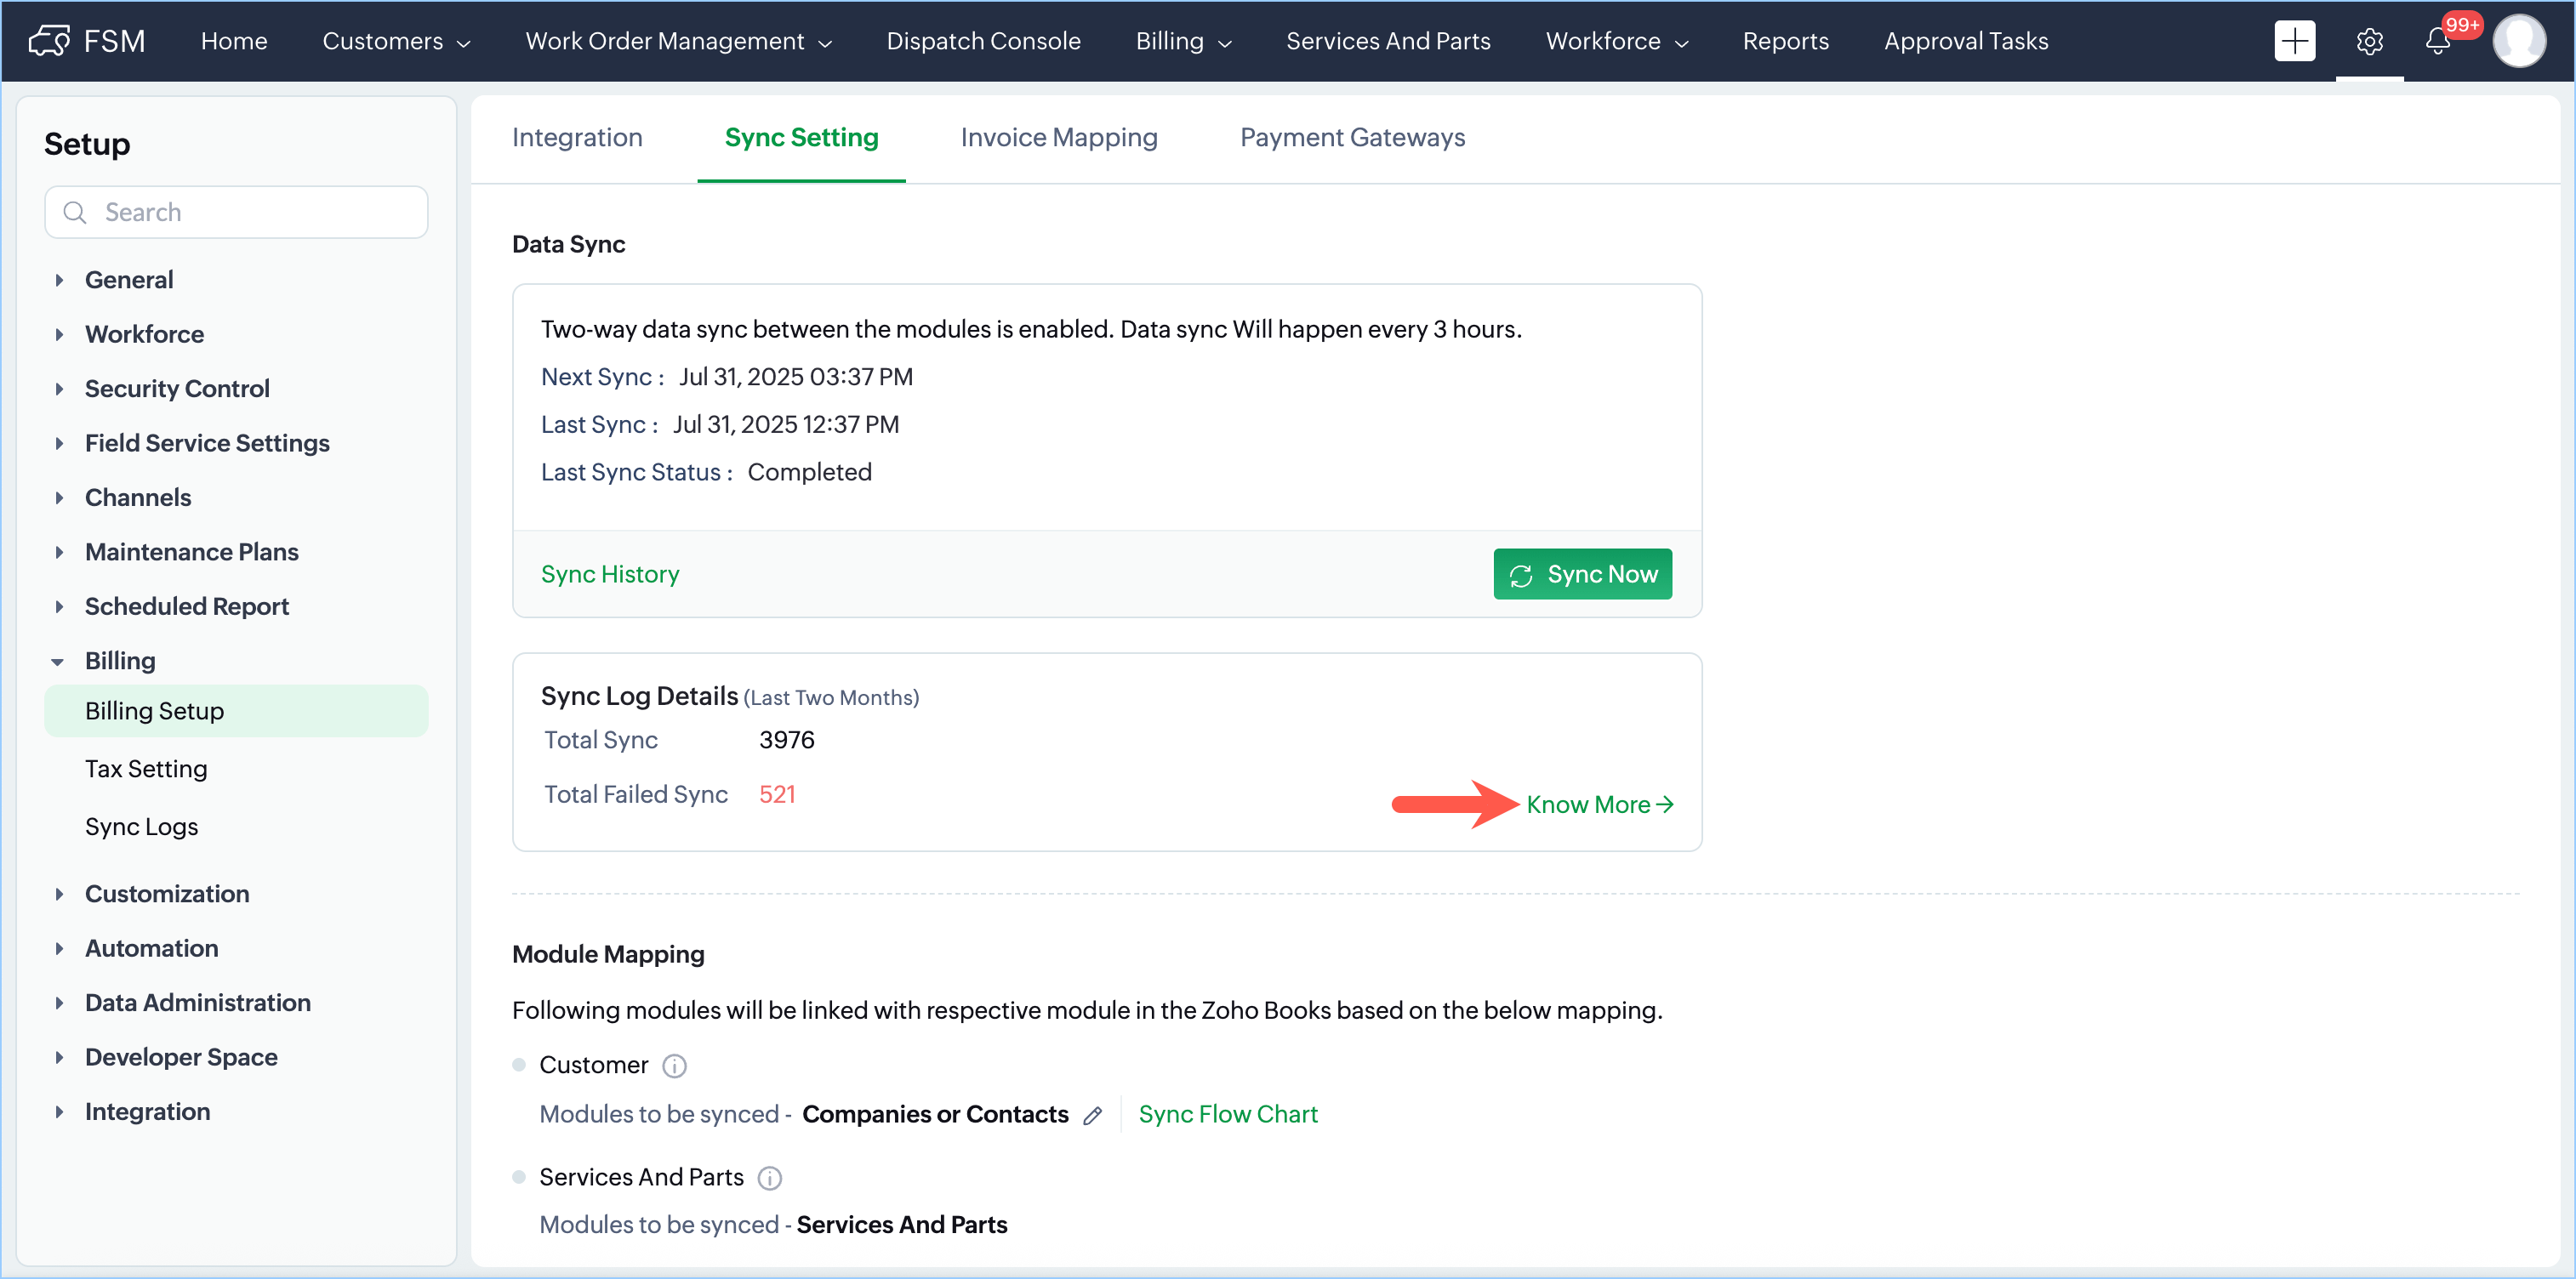Collapse the Billing section in sidebar
This screenshot has width=2576, height=1279.
point(58,661)
